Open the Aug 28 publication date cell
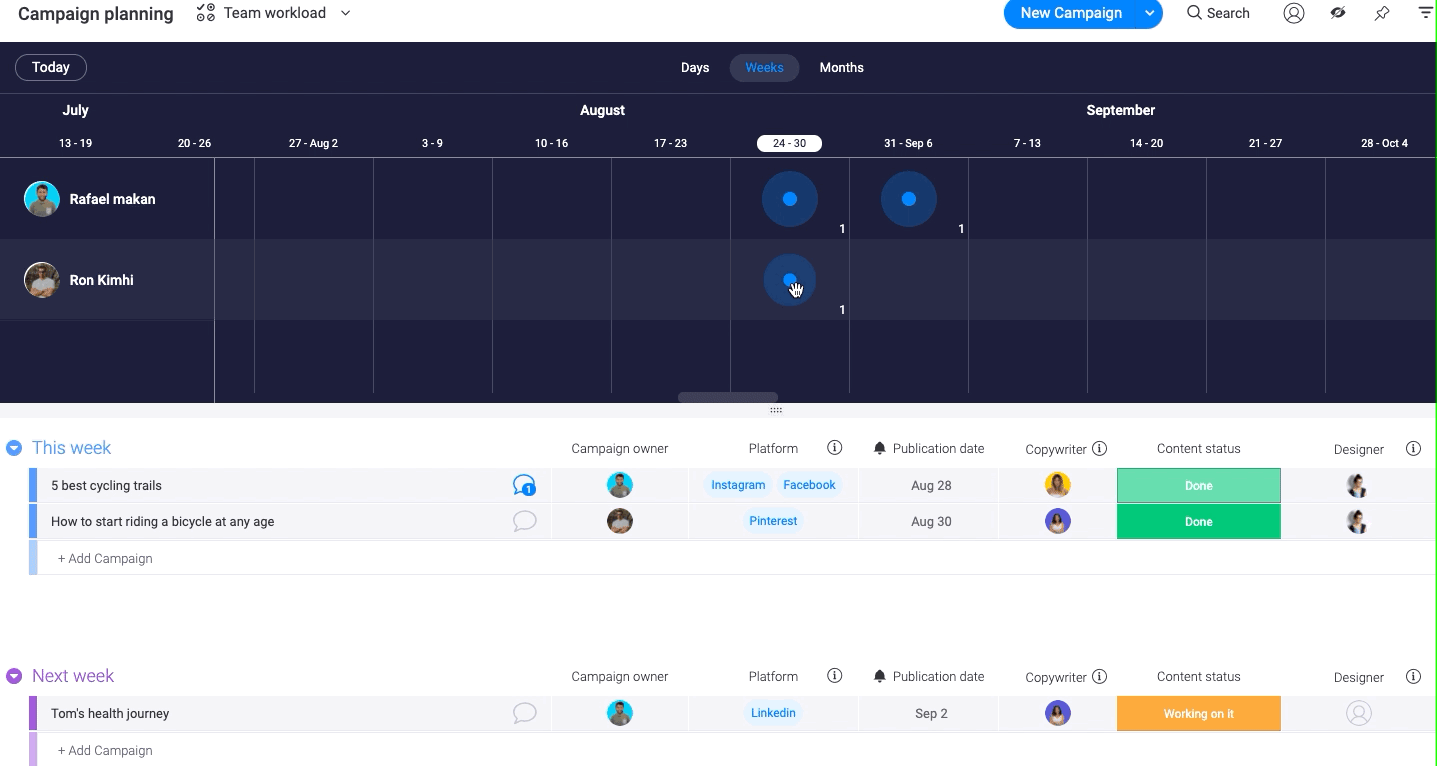 point(931,485)
